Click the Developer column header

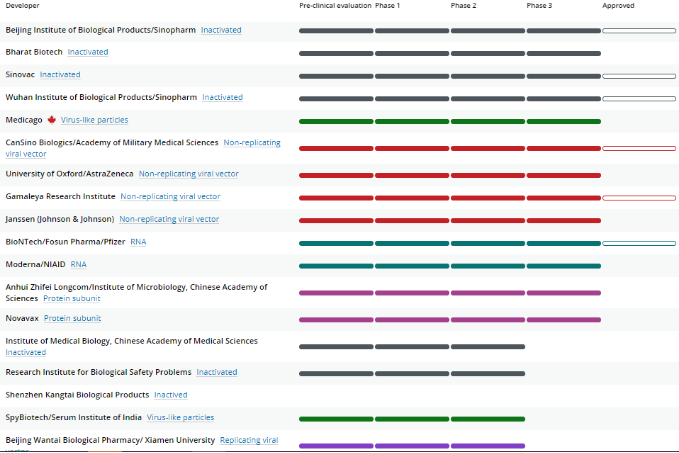[23, 6]
